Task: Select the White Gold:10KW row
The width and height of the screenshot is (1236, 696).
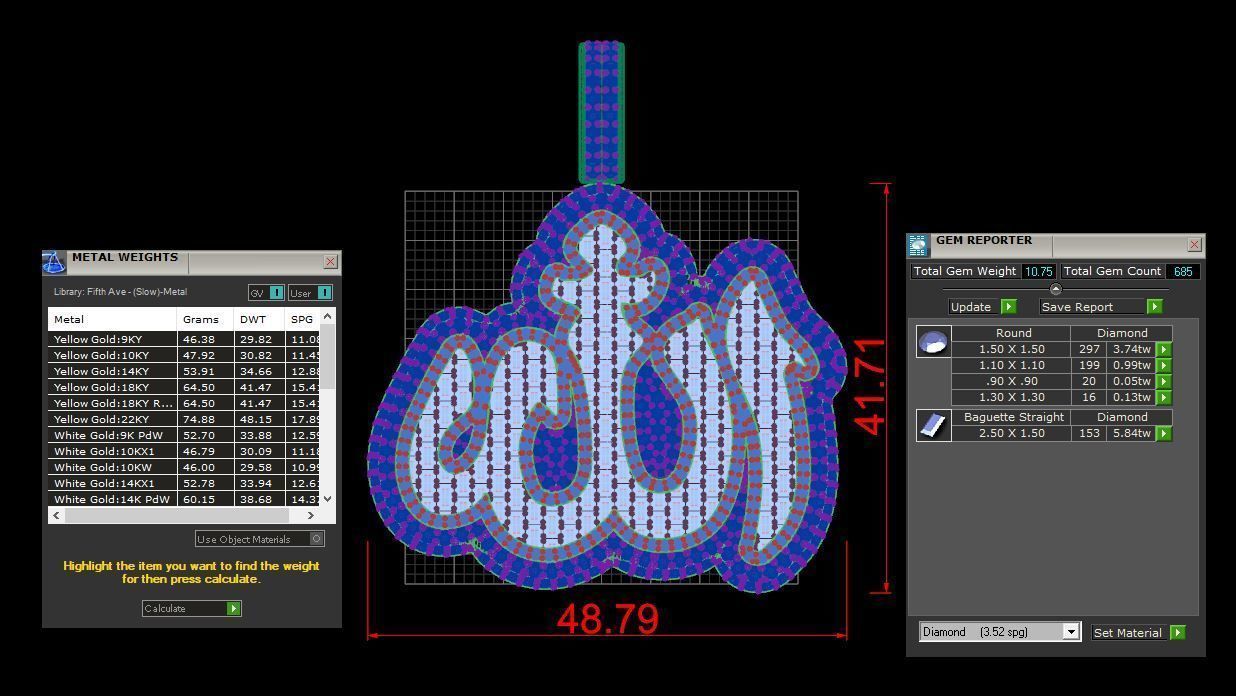Action: 184,467
